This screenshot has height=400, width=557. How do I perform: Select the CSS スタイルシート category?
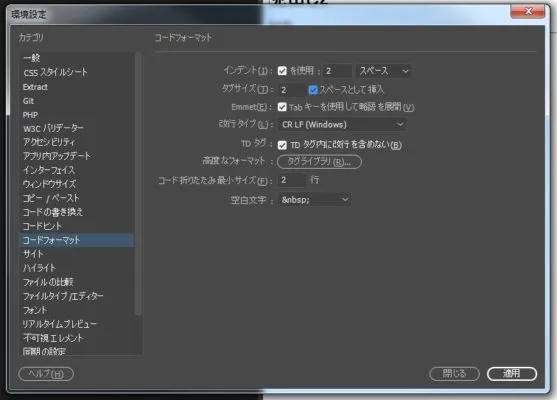pos(77,72)
